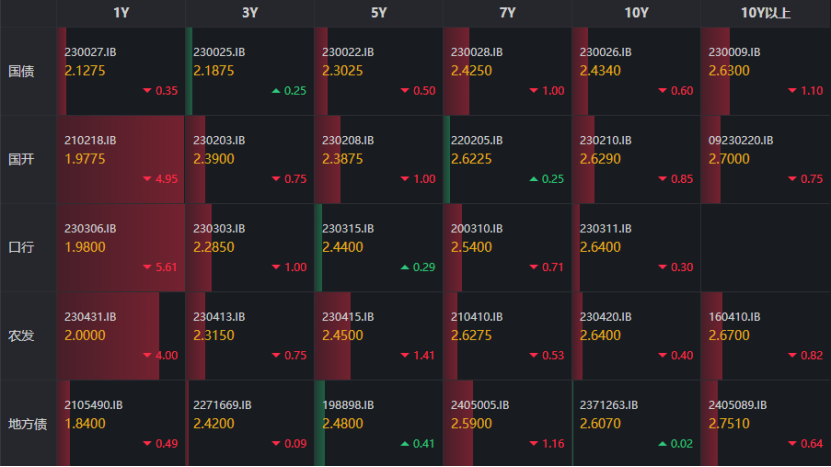Viewport: 831px width, 467px height.
Task: Click the empty 口行 10Y以上 cell
Action: click(765, 248)
